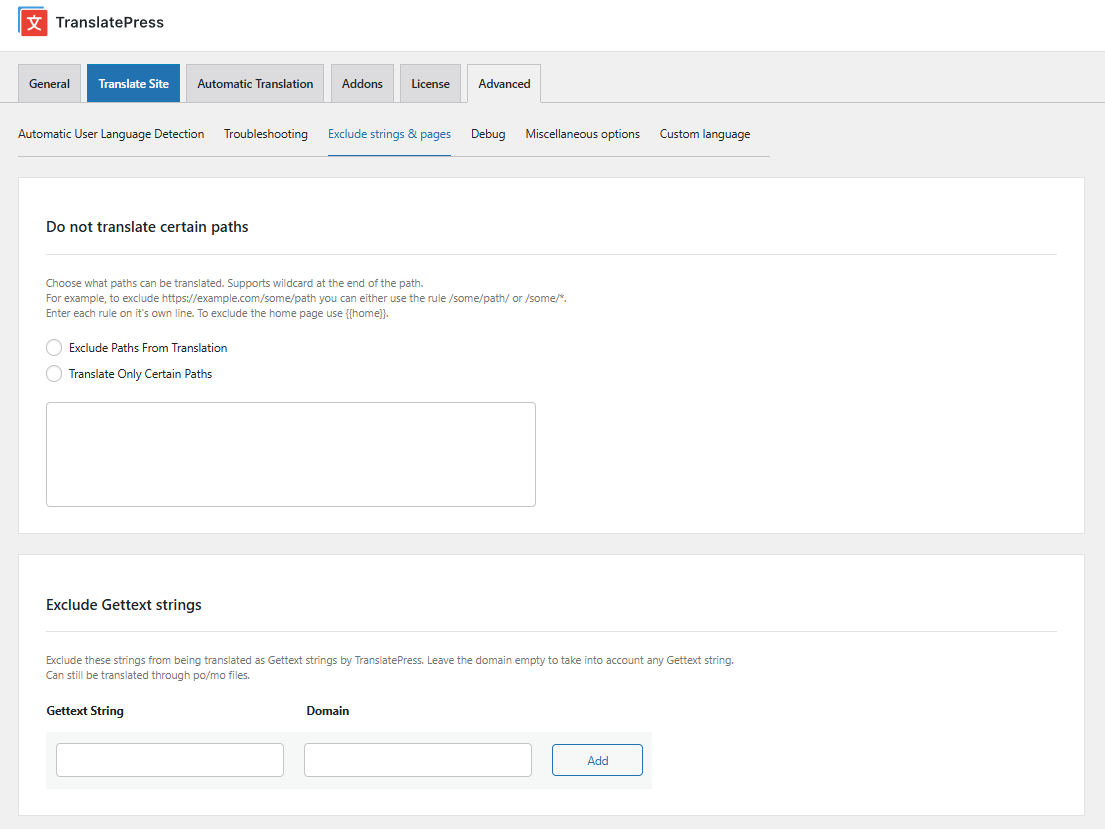Go to the Addons tab

coord(362,84)
